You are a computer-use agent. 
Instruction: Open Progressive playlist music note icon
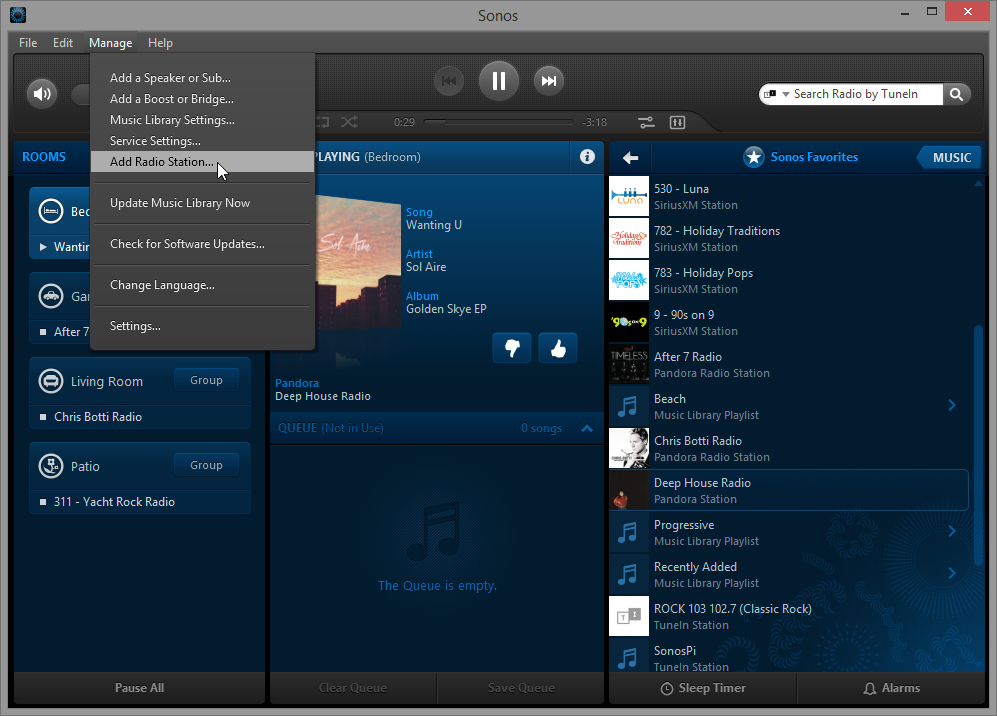pyautogui.click(x=629, y=532)
